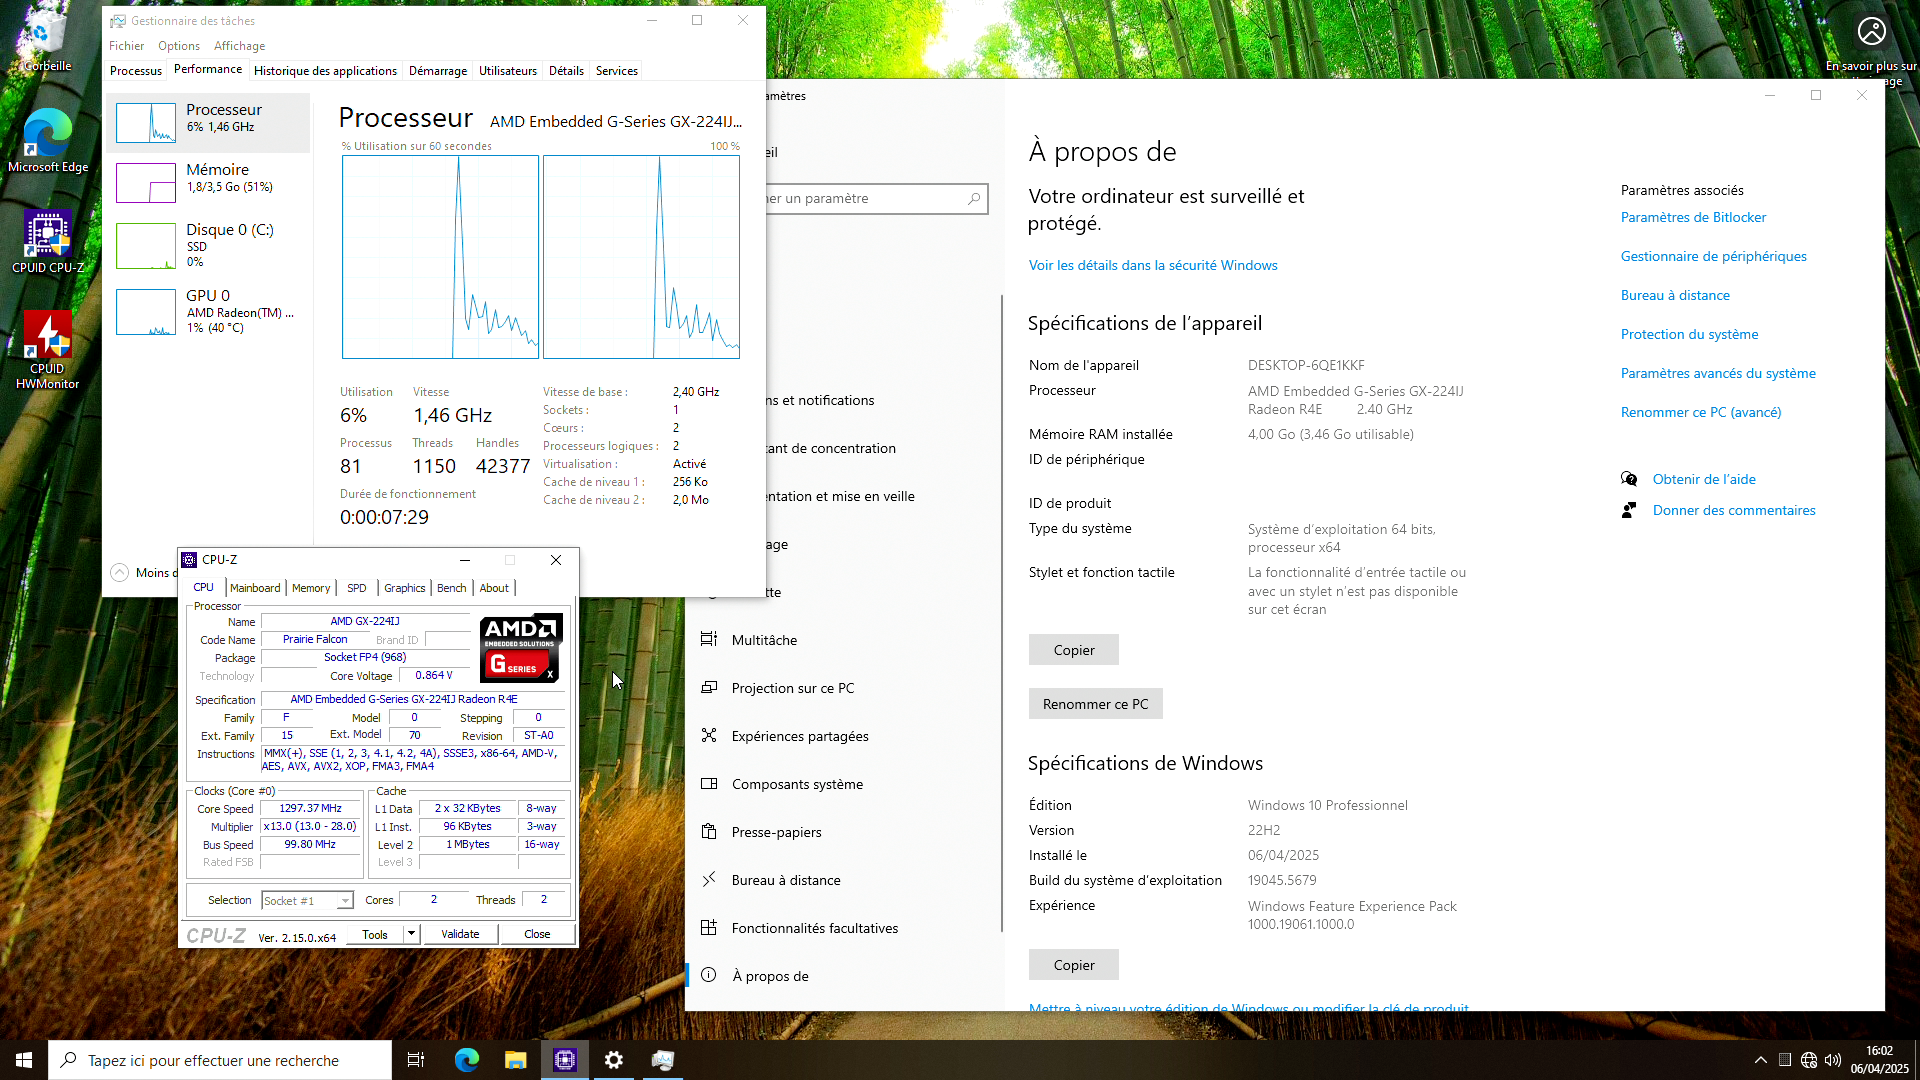Viewport: 1920px width, 1080px height.
Task: Click the Validate button in CPU-Z
Action: point(460,934)
